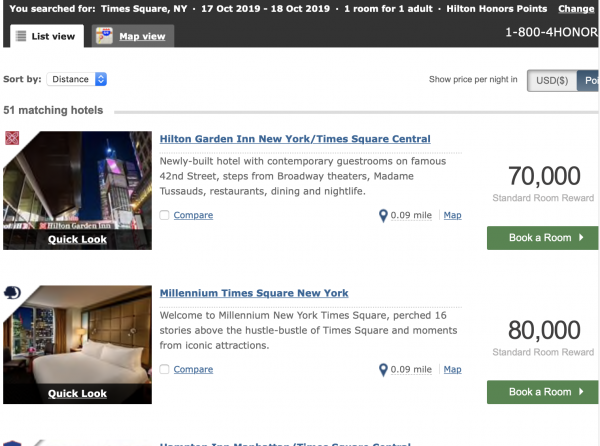Tick Compare checkbox for Millennium Times Square
This screenshot has height=446, width=600.
coord(165,369)
